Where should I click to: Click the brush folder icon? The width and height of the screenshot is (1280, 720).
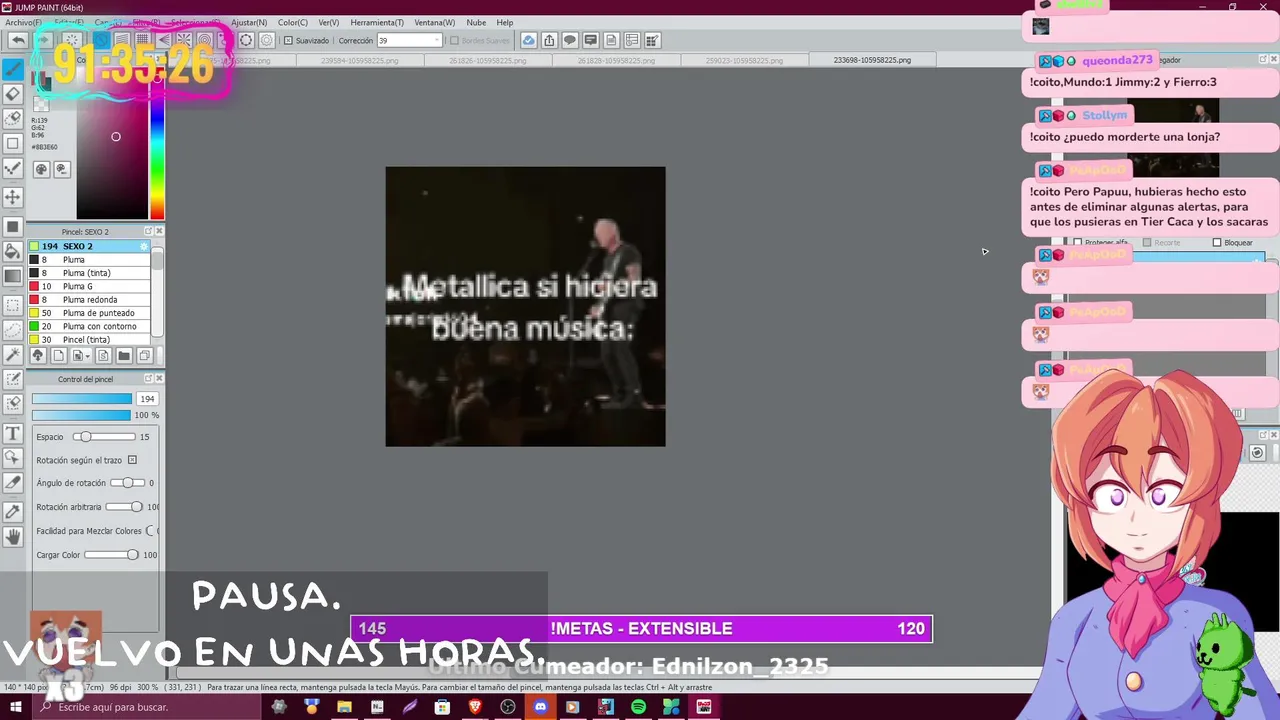pyautogui.click(x=124, y=355)
